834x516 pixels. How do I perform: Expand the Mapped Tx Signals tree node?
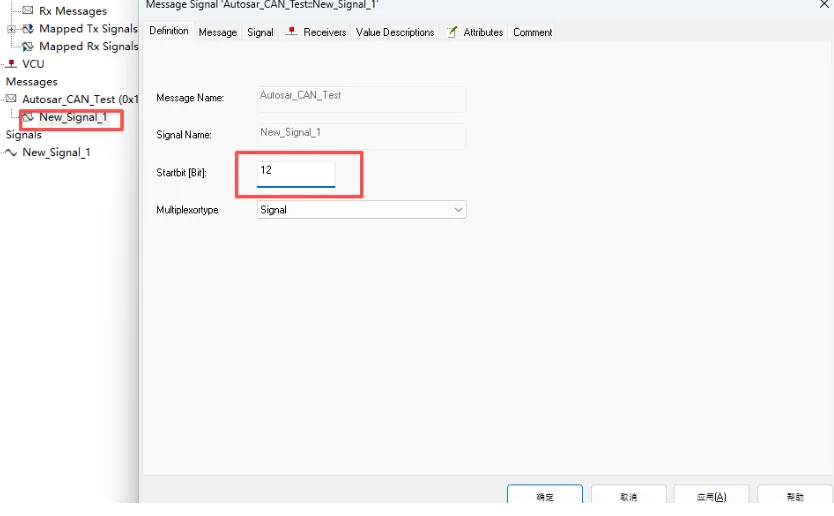tap(12, 29)
